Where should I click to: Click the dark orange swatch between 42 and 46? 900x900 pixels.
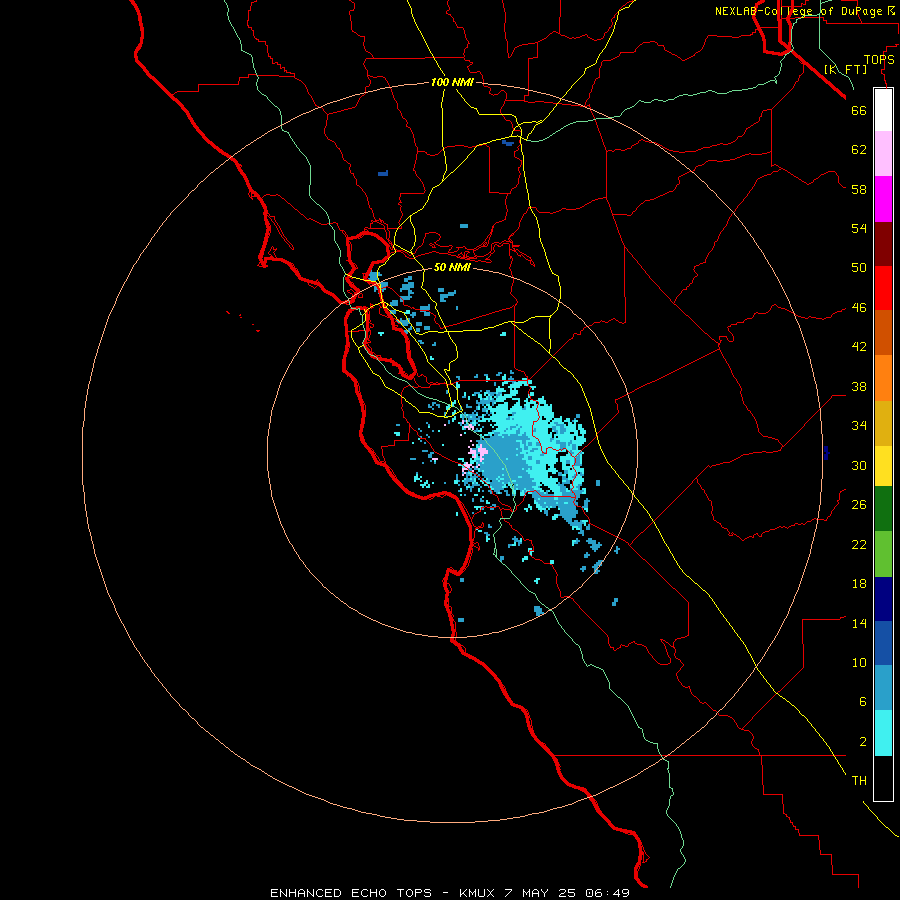point(883,332)
